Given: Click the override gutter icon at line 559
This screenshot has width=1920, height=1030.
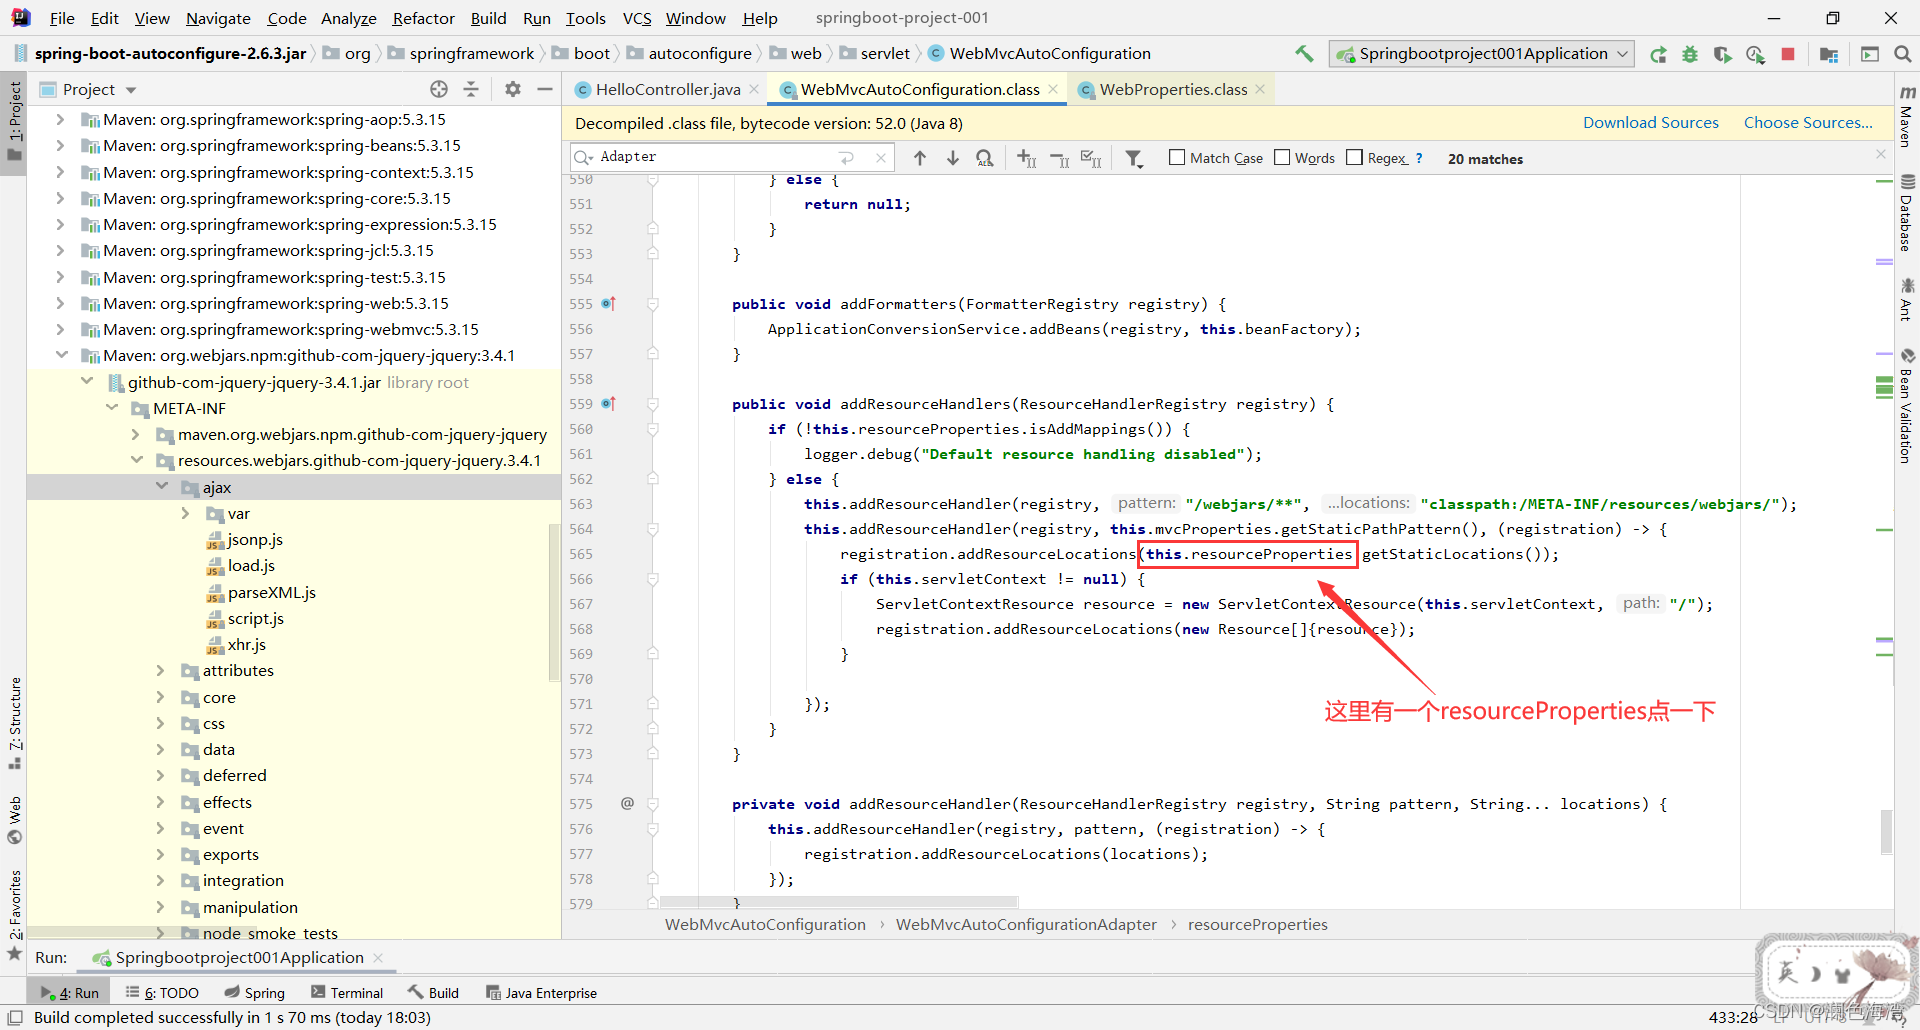Looking at the screenshot, I should tap(609, 403).
